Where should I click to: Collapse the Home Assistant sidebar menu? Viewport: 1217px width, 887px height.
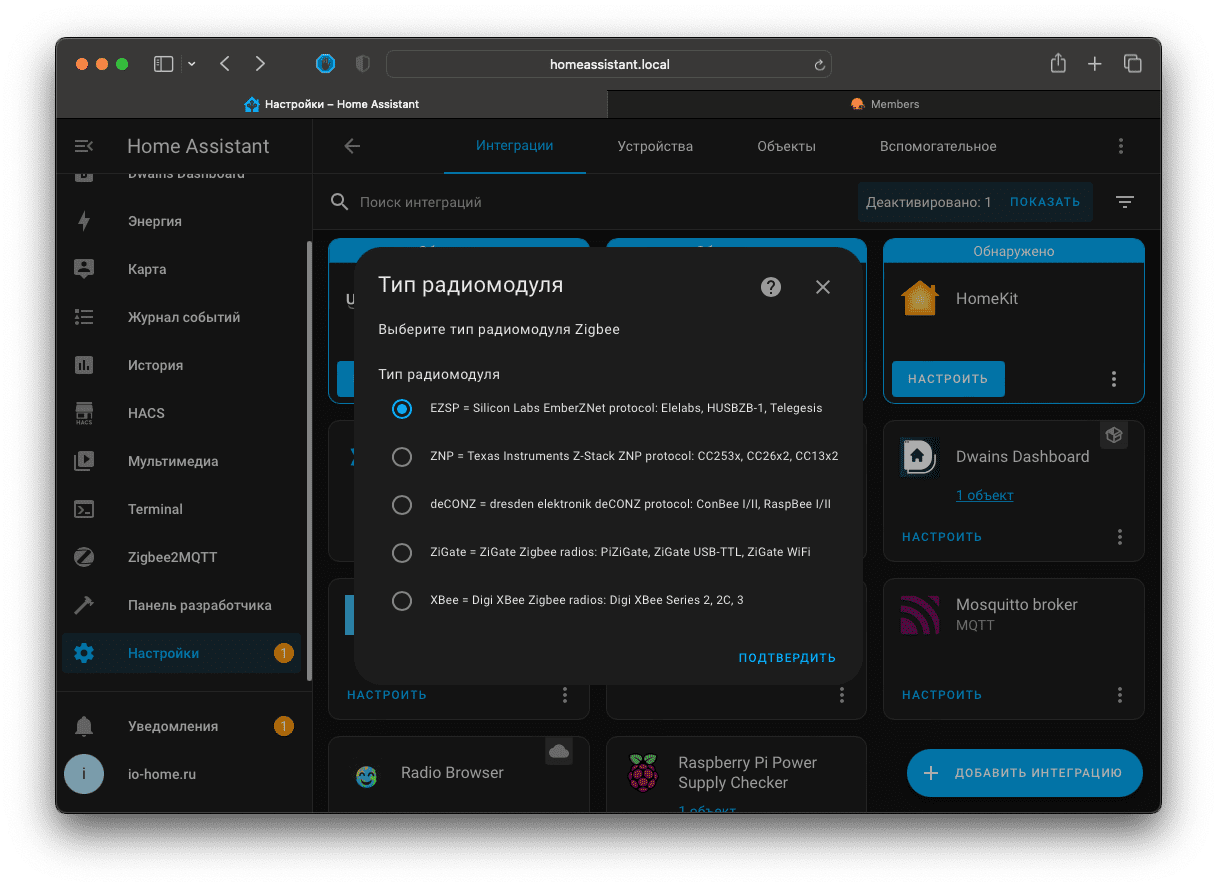click(x=84, y=146)
